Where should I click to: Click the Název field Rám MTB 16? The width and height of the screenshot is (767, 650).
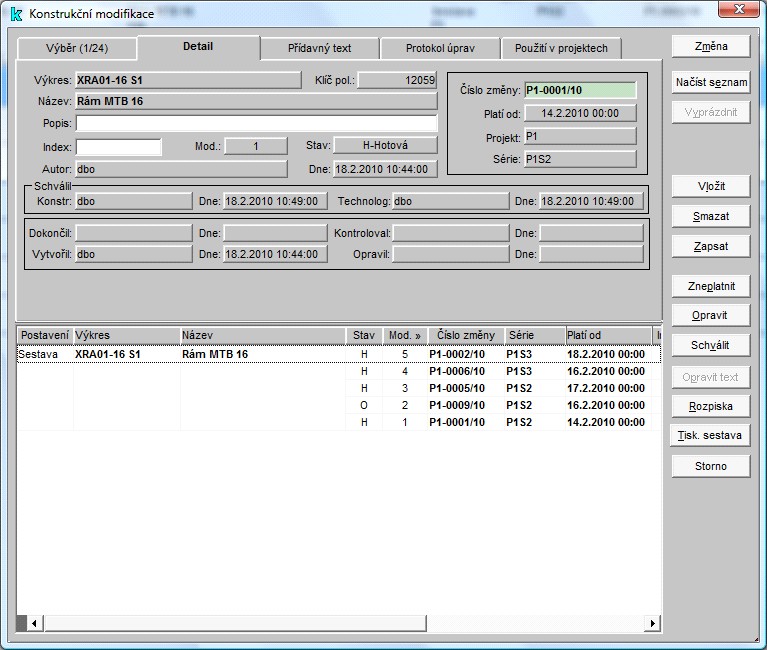point(256,101)
